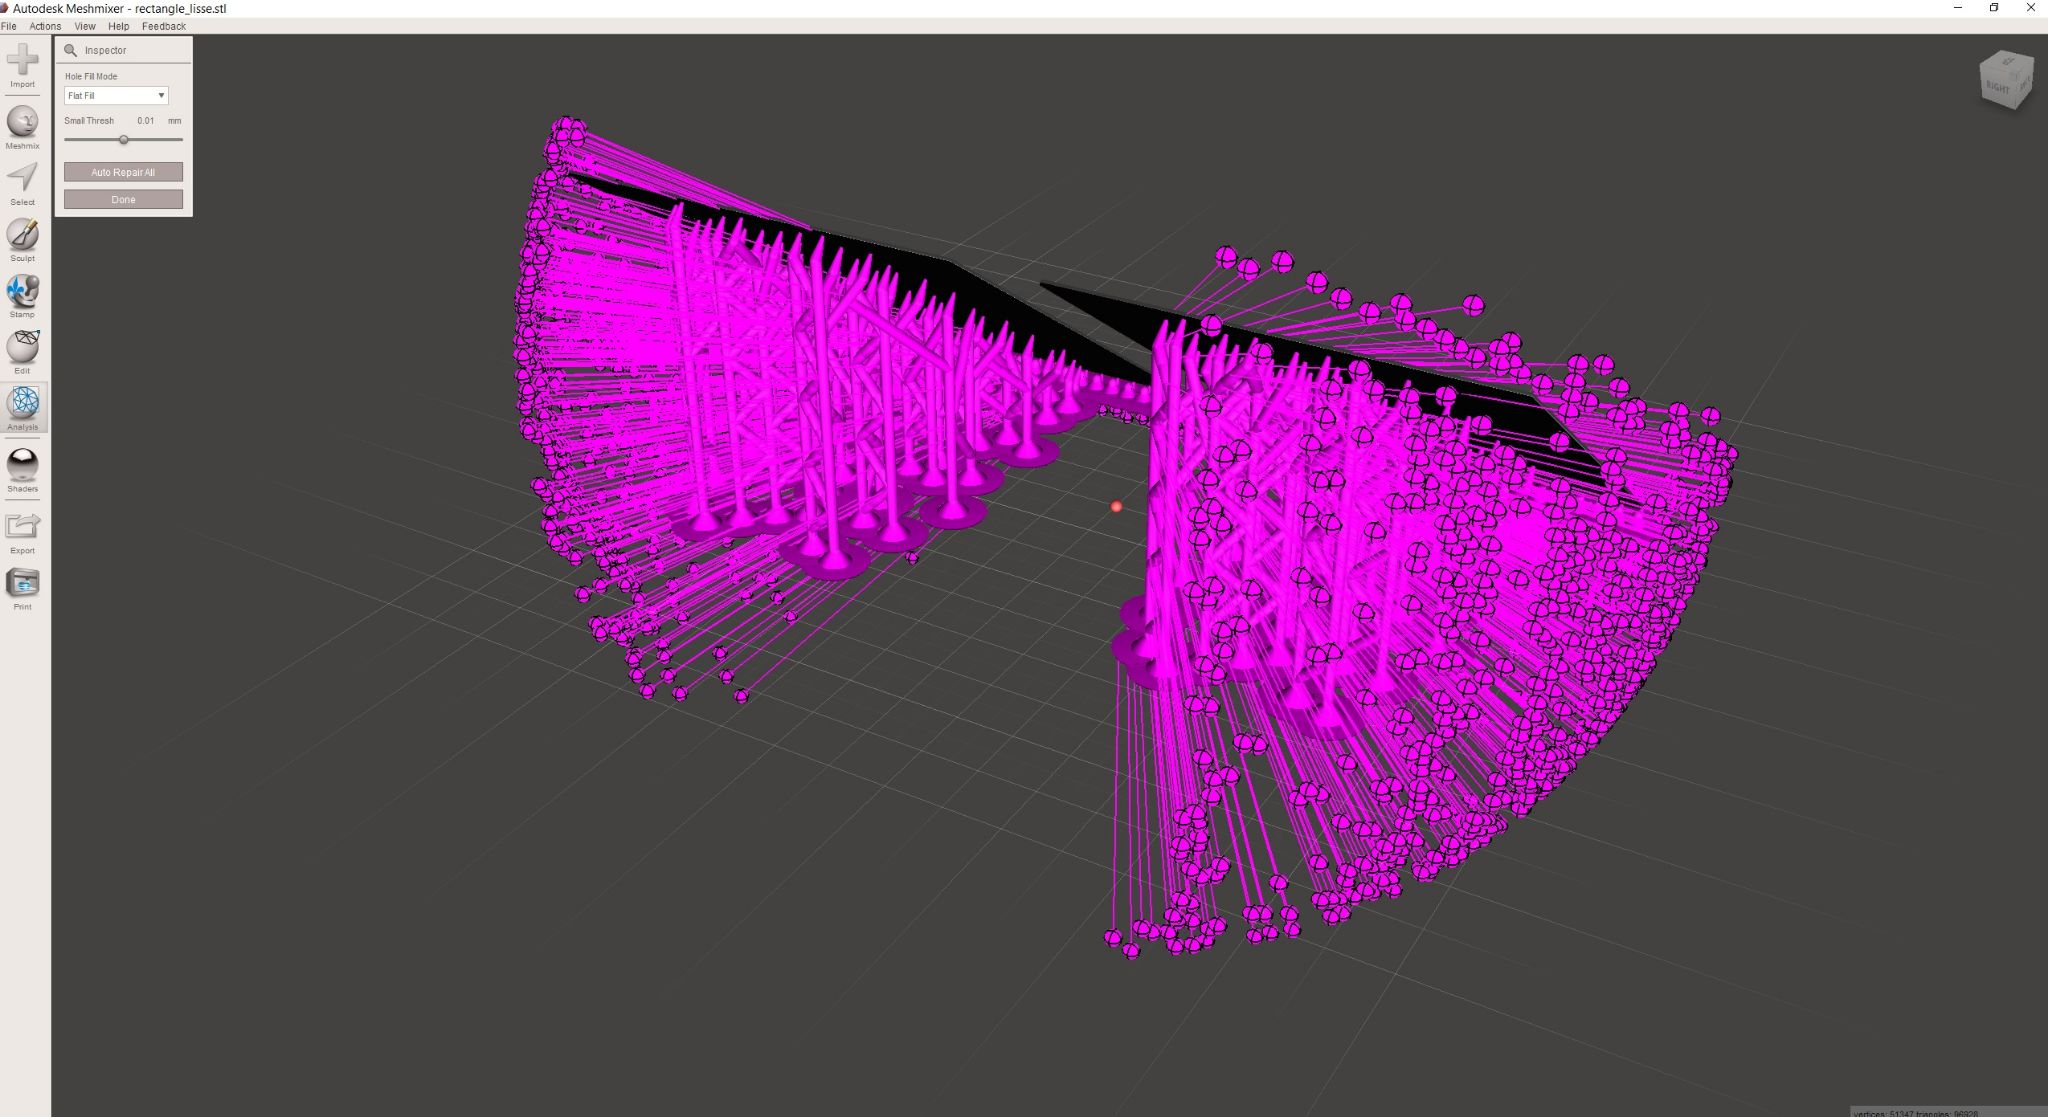
Task: Open the View menu
Action: pos(85,26)
